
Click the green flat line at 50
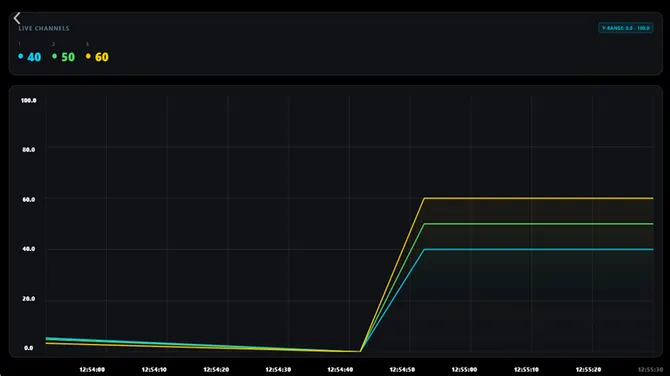[538, 224]
